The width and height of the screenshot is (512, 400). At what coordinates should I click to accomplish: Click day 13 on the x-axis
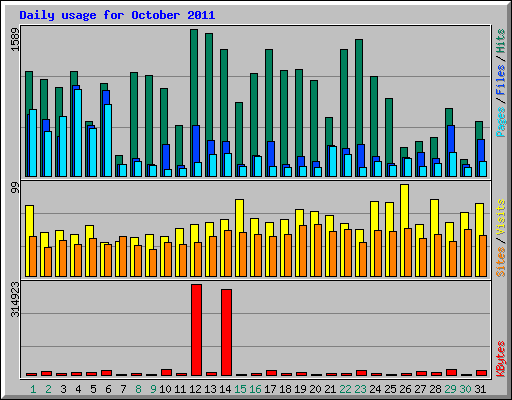[x=210, y=389]
